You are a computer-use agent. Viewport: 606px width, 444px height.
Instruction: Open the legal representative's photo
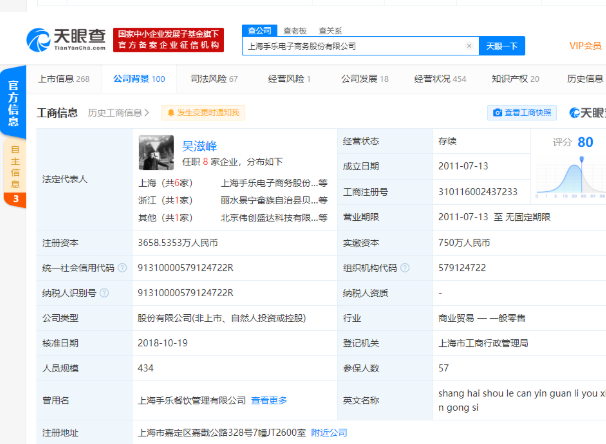(156, 153)
